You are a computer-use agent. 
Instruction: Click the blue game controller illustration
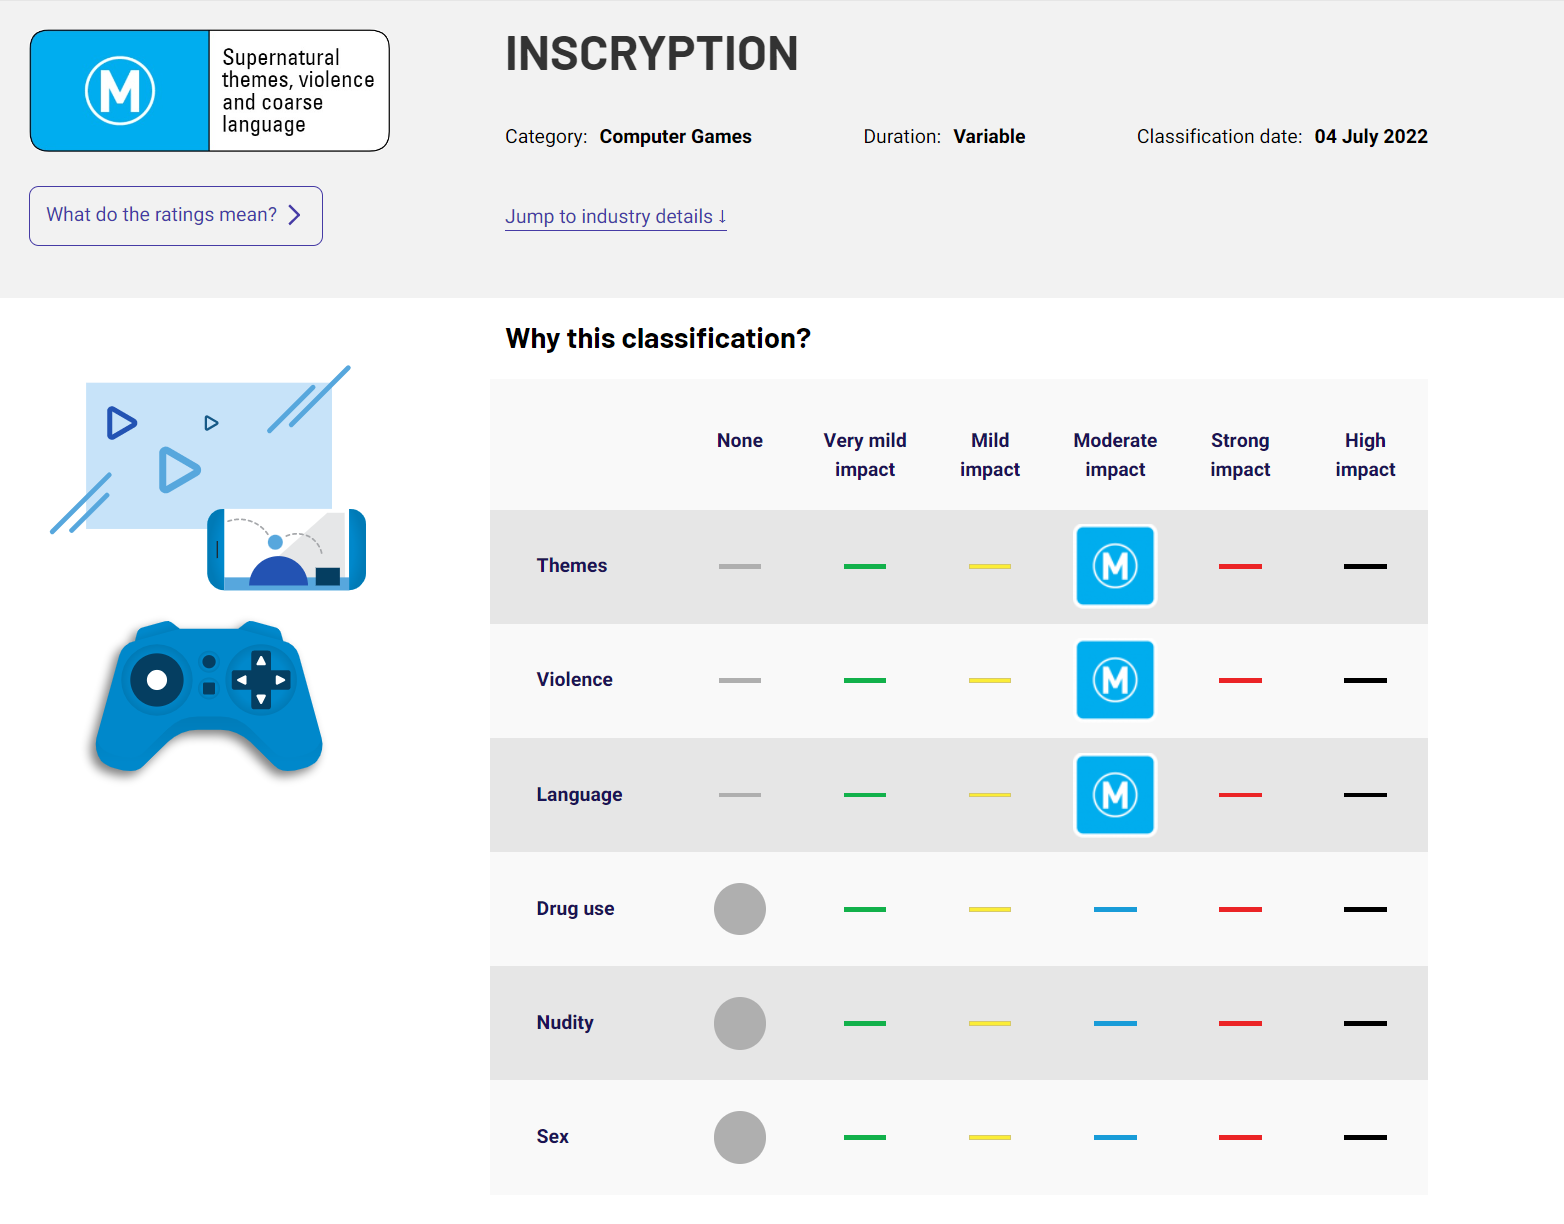[x=209, y=696]
